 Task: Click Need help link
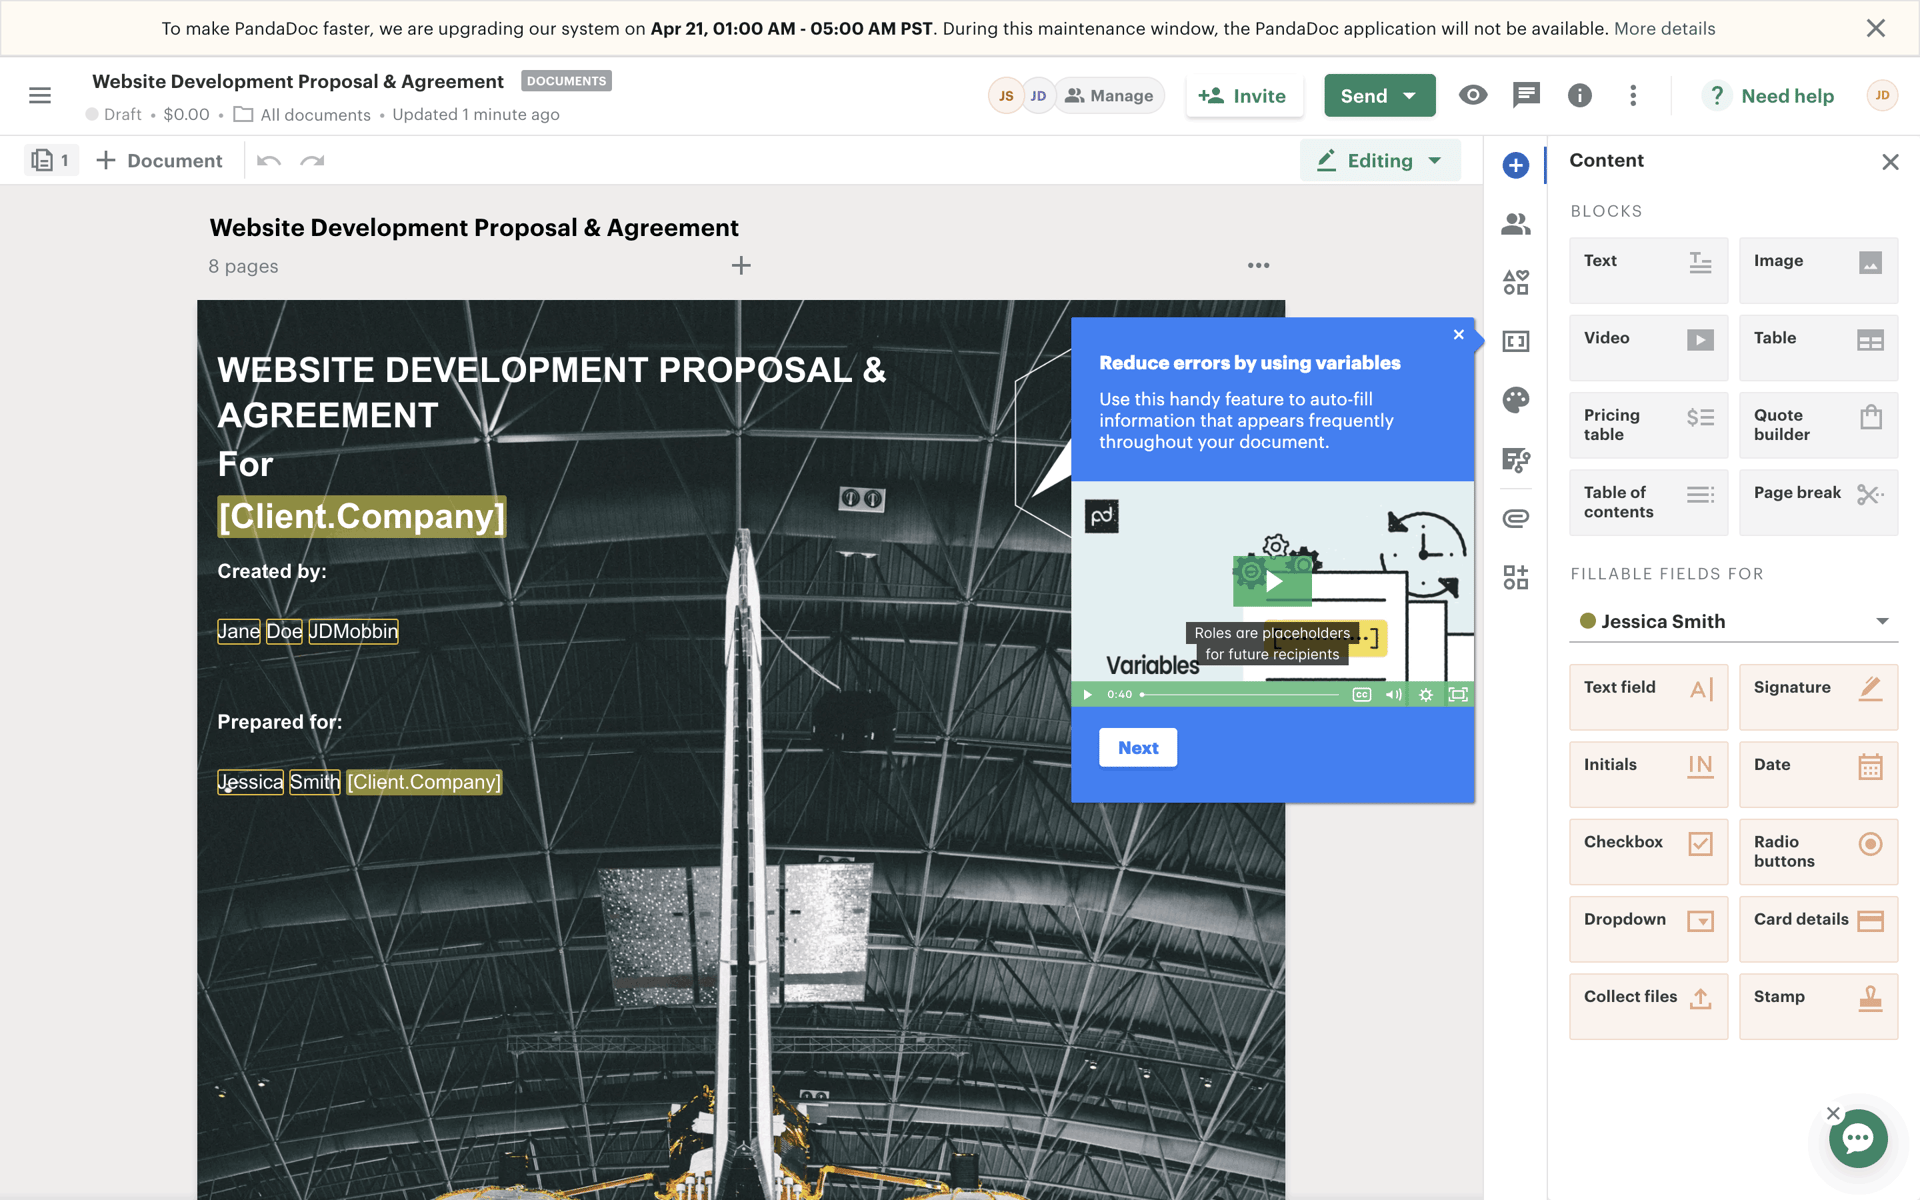coord(1768,96)
